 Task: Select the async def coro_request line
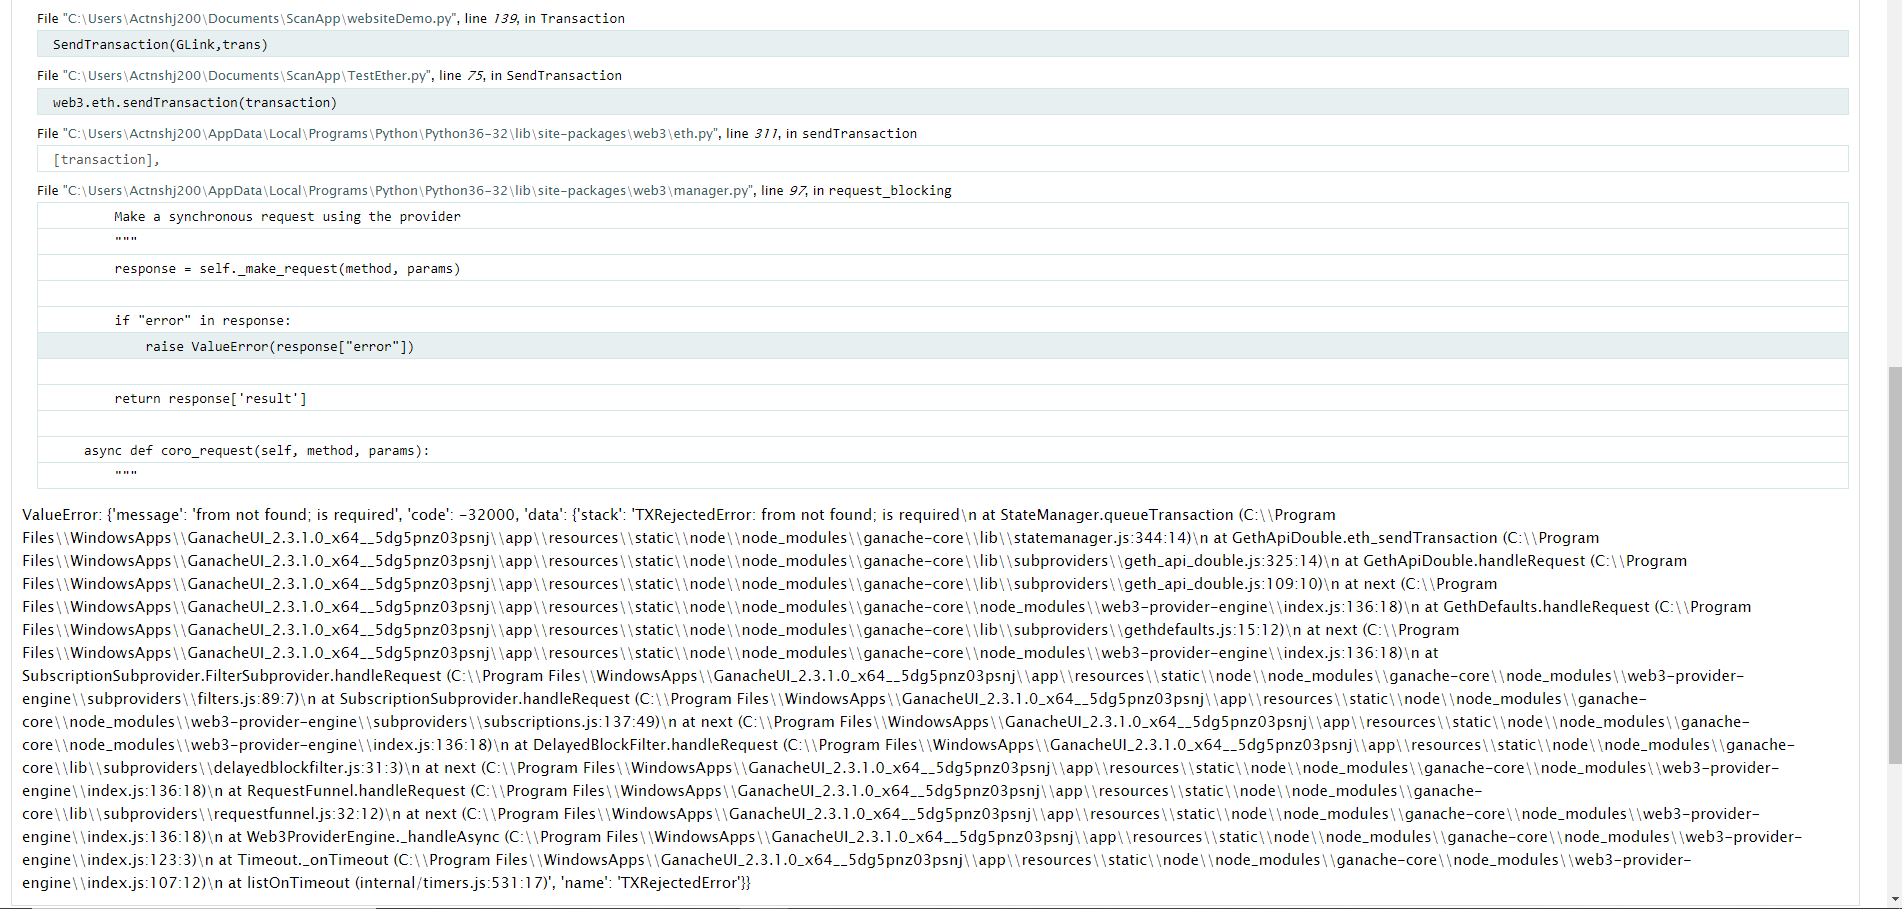(x=942, y=450)
